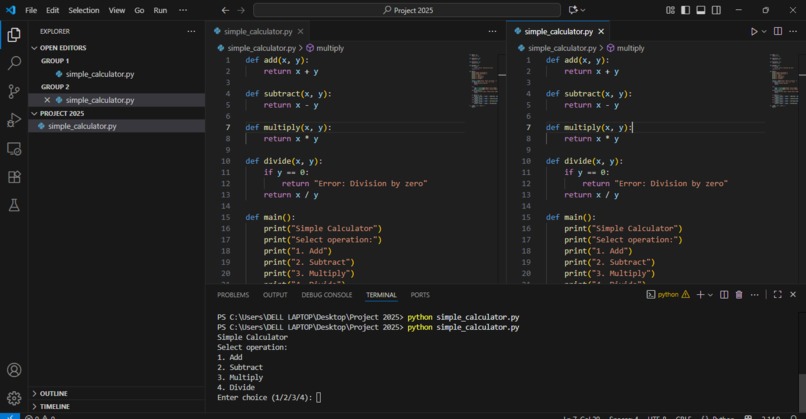Toggle the primary side bar layout button
This screenshot has width=806, height=419.
685,10
